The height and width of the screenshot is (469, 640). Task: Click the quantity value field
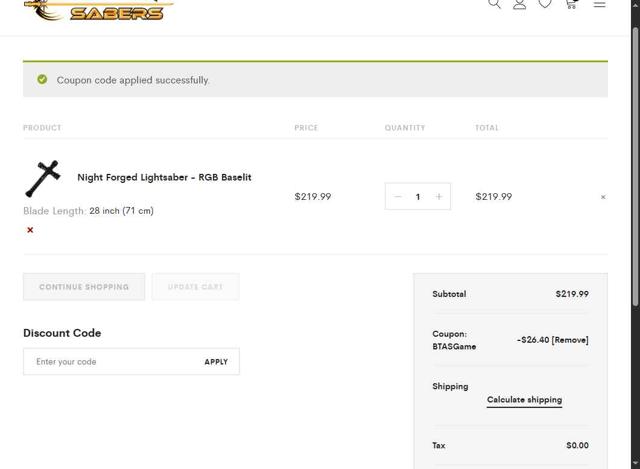(x=418, y=197)
